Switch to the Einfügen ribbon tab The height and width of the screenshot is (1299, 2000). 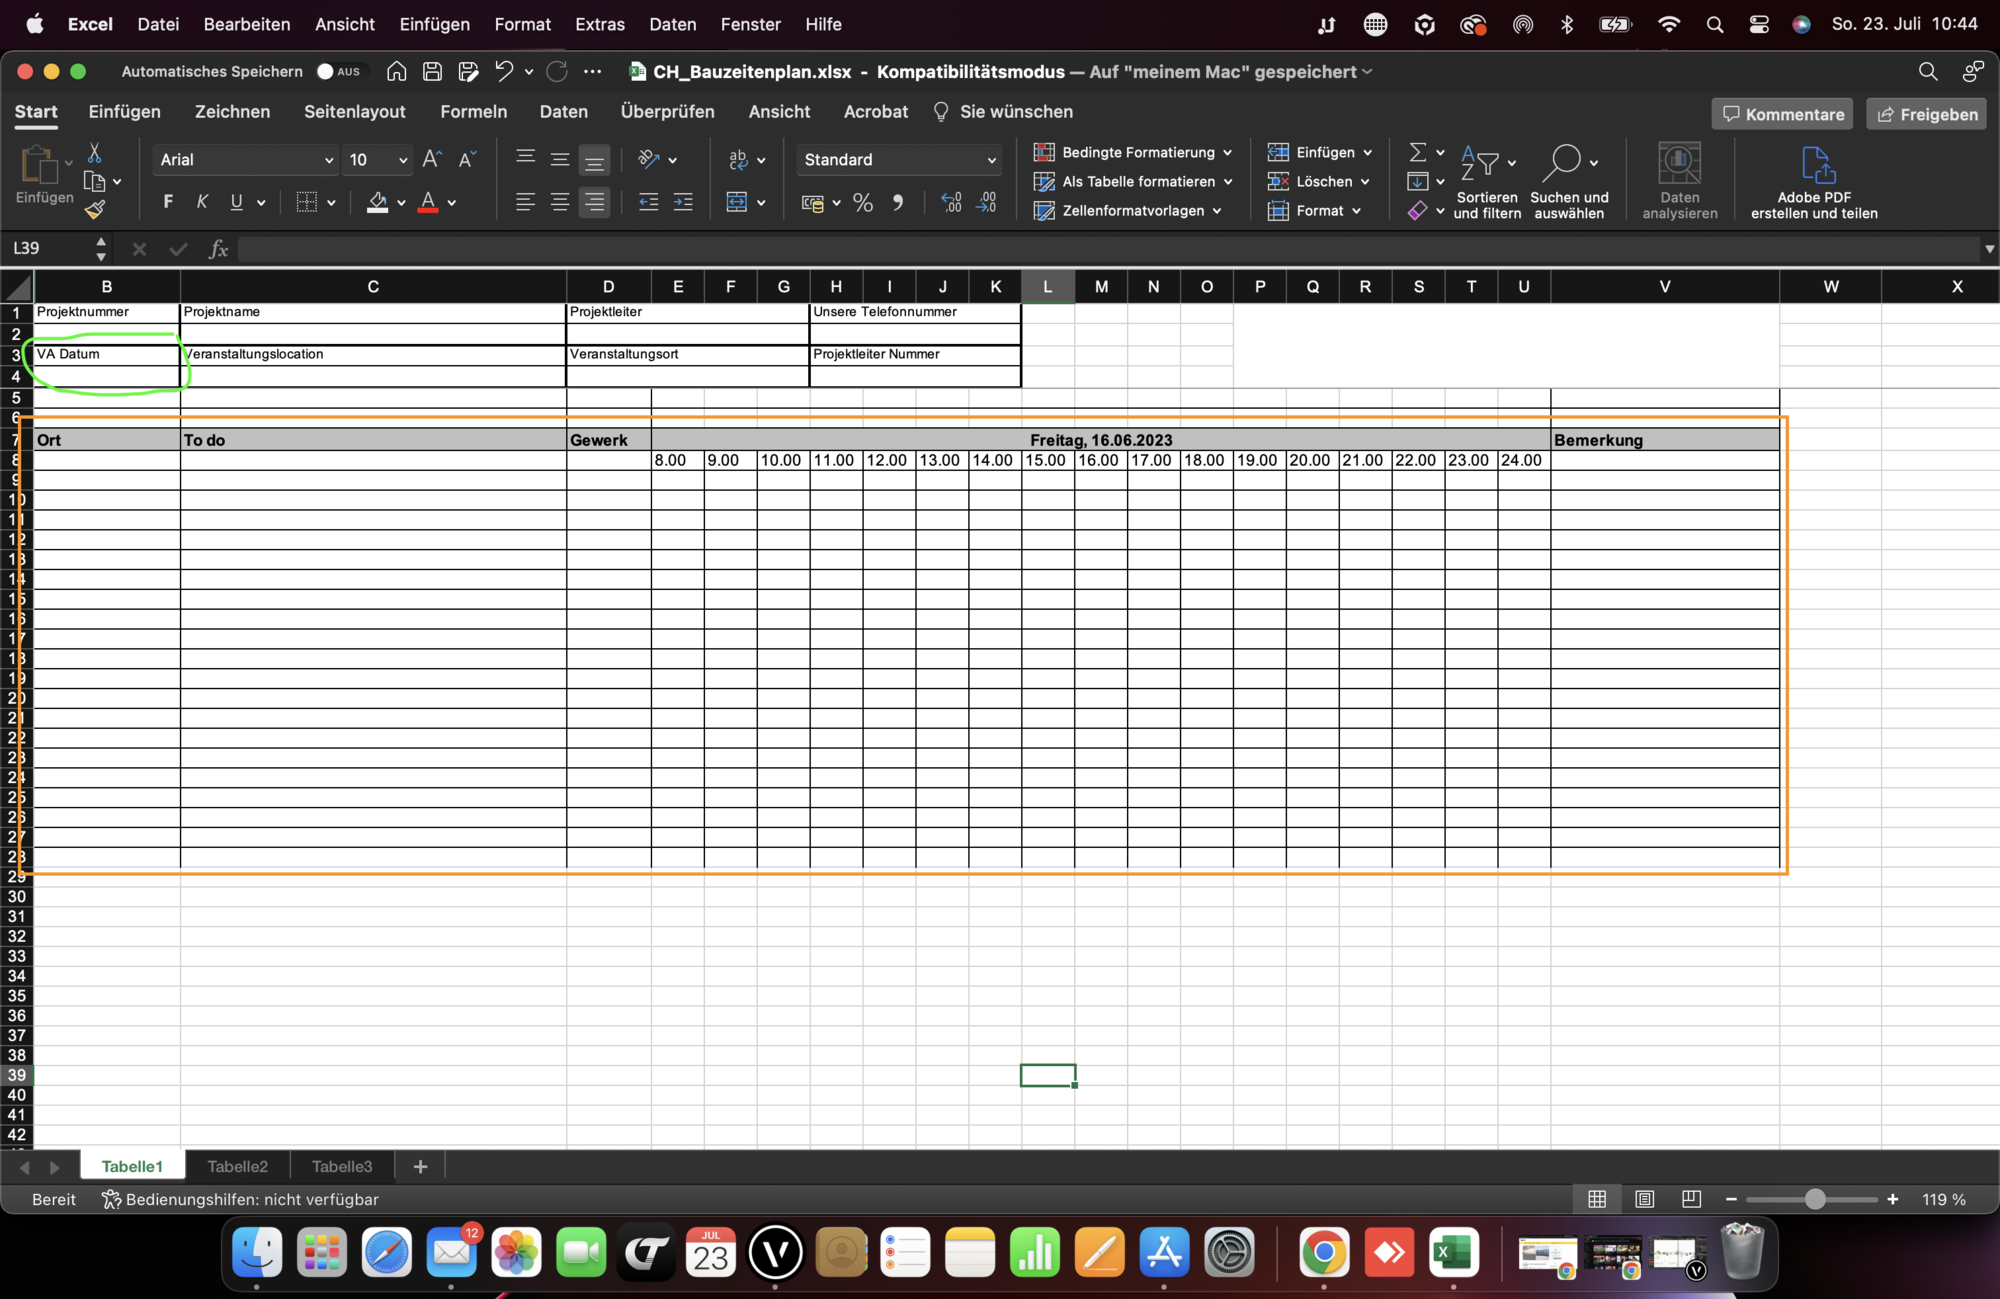click(125, 111)
